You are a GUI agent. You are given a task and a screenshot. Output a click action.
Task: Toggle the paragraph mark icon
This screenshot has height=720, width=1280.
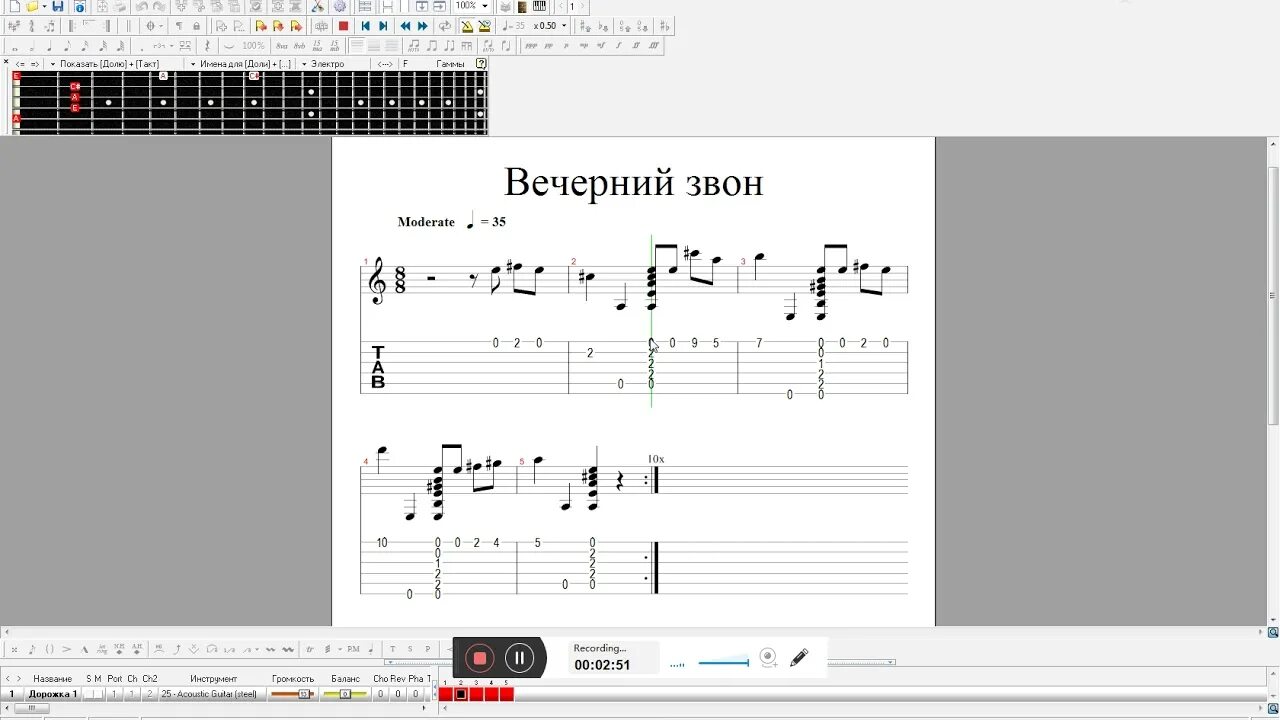[179, 25]
